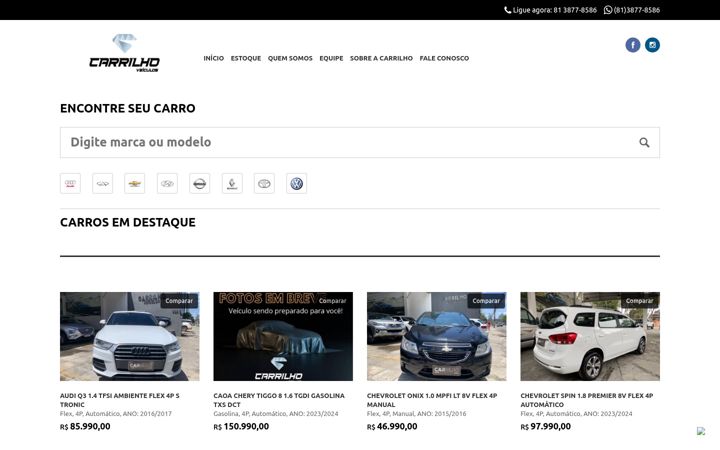This screenshot has width=720, height=450.
Task: Filter cars by Renault brand logo
Action: (x=232, y=184)
